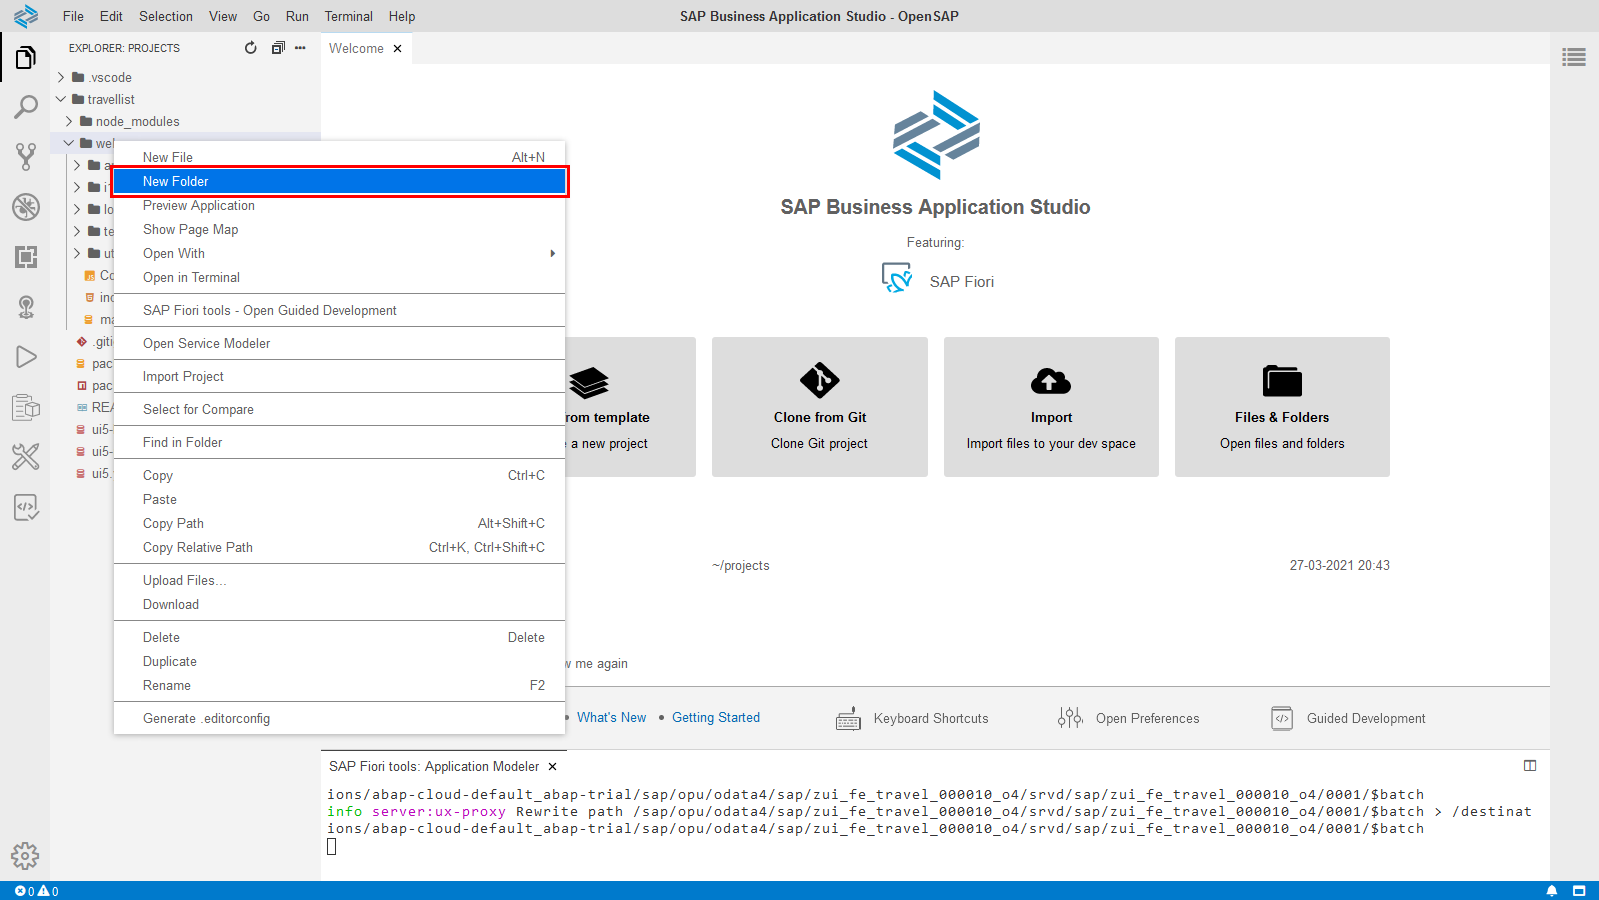Viewport: 1599px width, 900px height.
Task: Open the code file icon in activity bar
Action: 26,507
